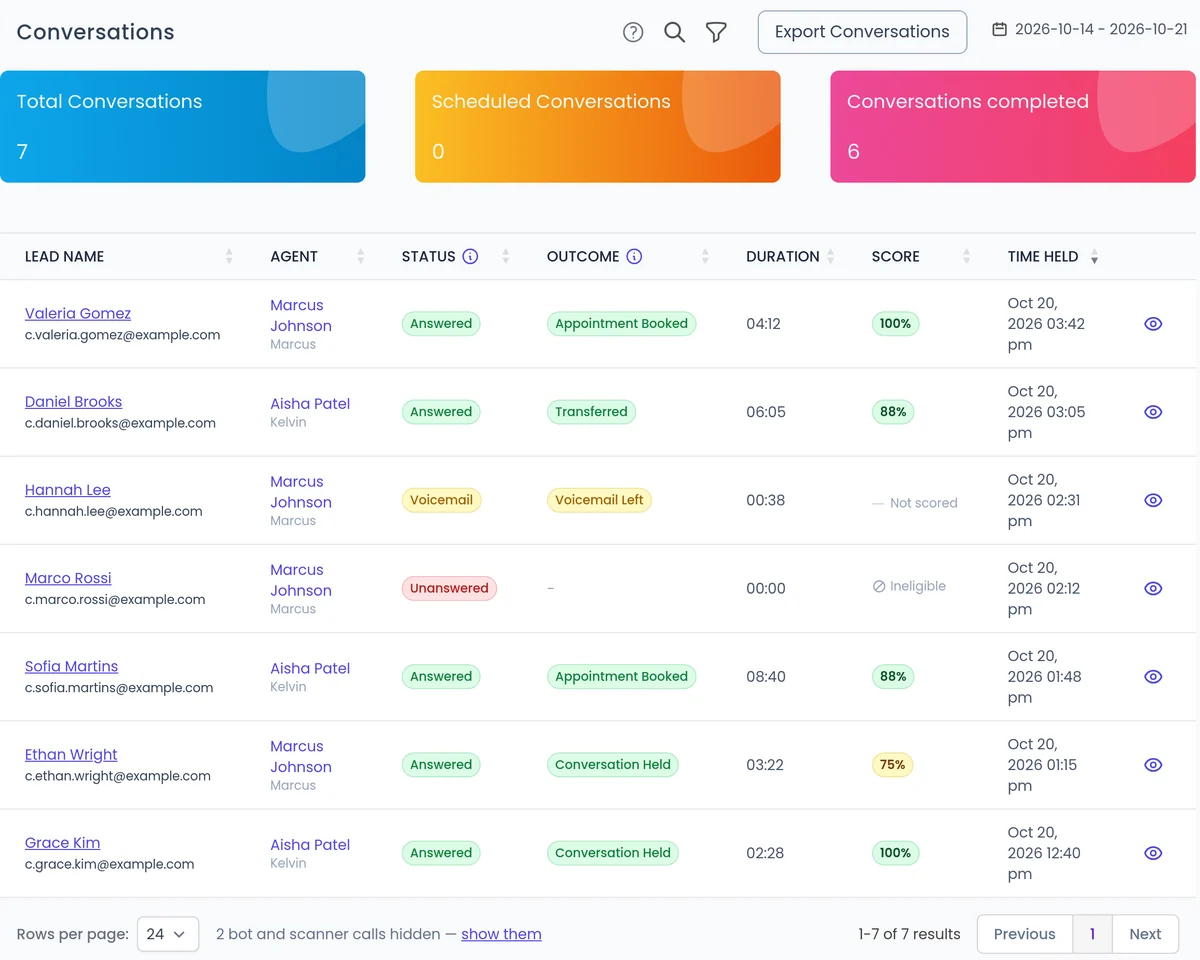Click the Ineligible icon in Marco Rossi row

(879, 587)
